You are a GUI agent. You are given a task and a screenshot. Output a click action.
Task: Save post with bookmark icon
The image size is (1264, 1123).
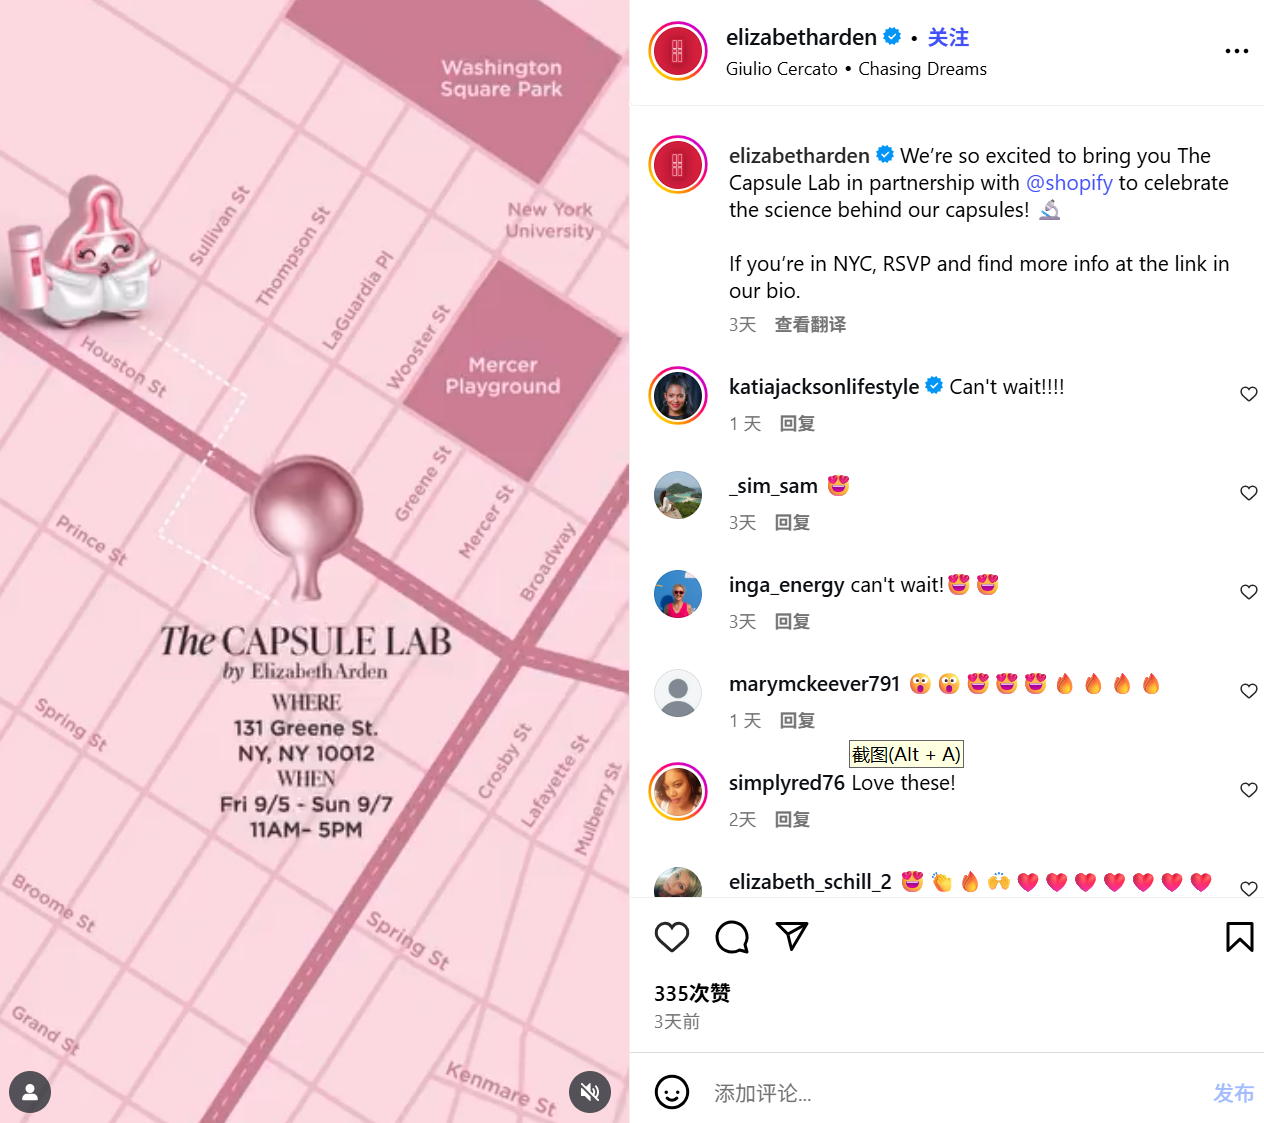tap(1239, 937)
